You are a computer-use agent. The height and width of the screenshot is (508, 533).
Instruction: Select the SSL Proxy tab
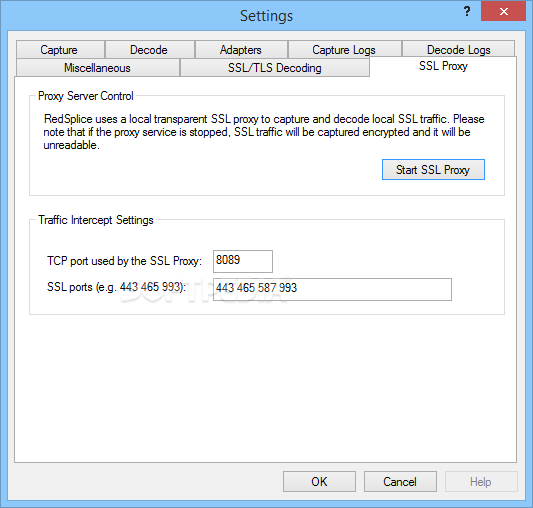coord(443,66)
